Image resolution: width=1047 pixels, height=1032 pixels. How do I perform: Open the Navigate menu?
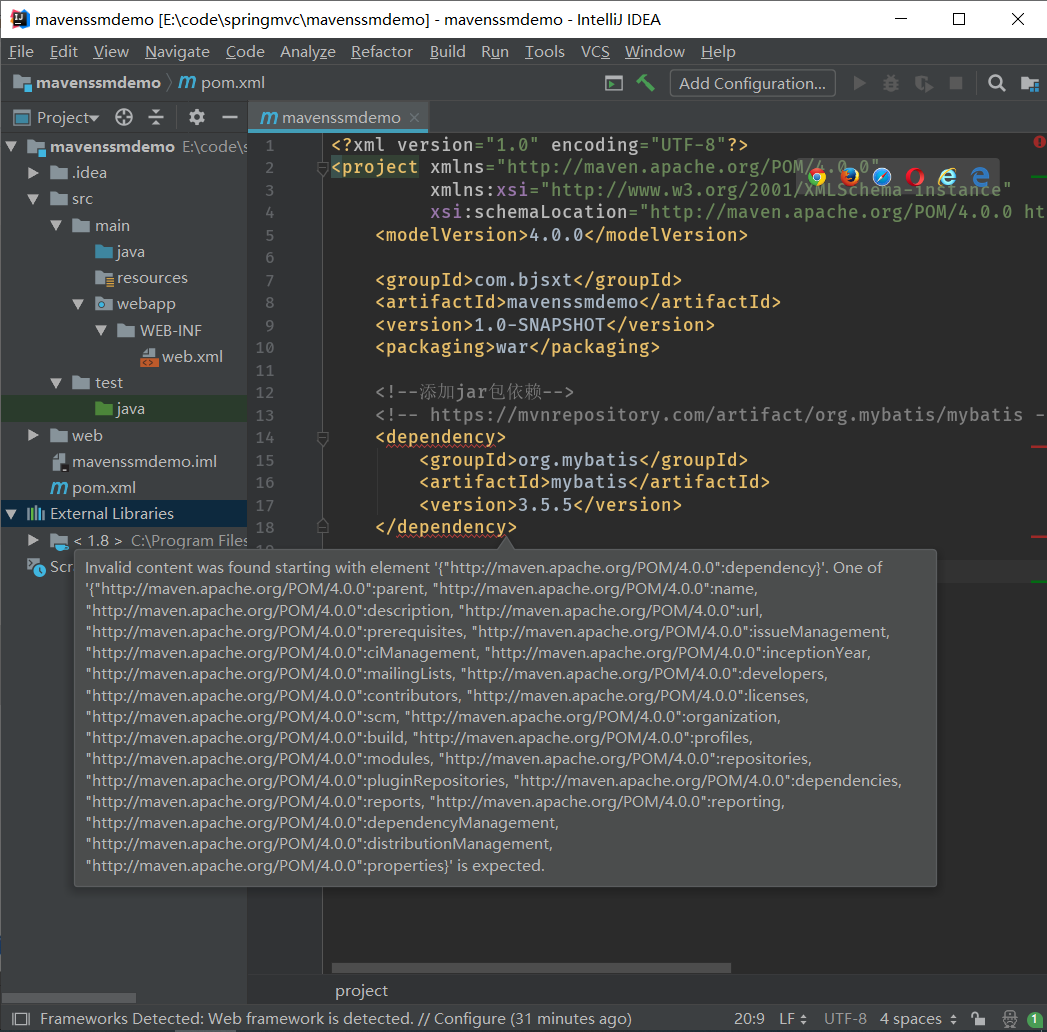[x=178, y=51]
